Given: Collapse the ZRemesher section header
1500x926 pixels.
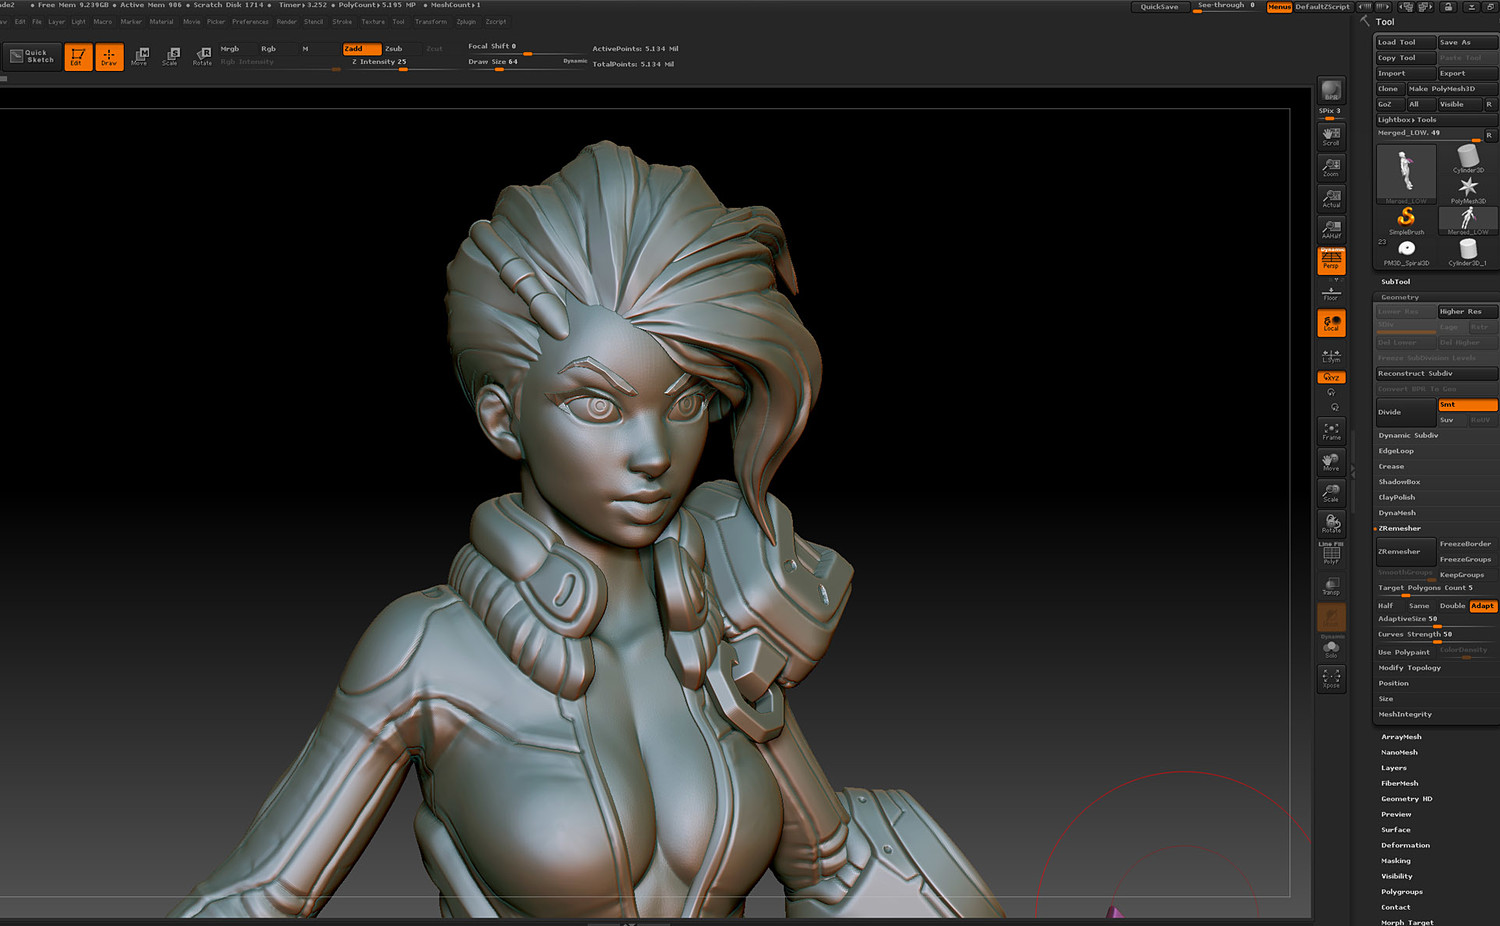Looking at the screenshot, I should 1400,528.
